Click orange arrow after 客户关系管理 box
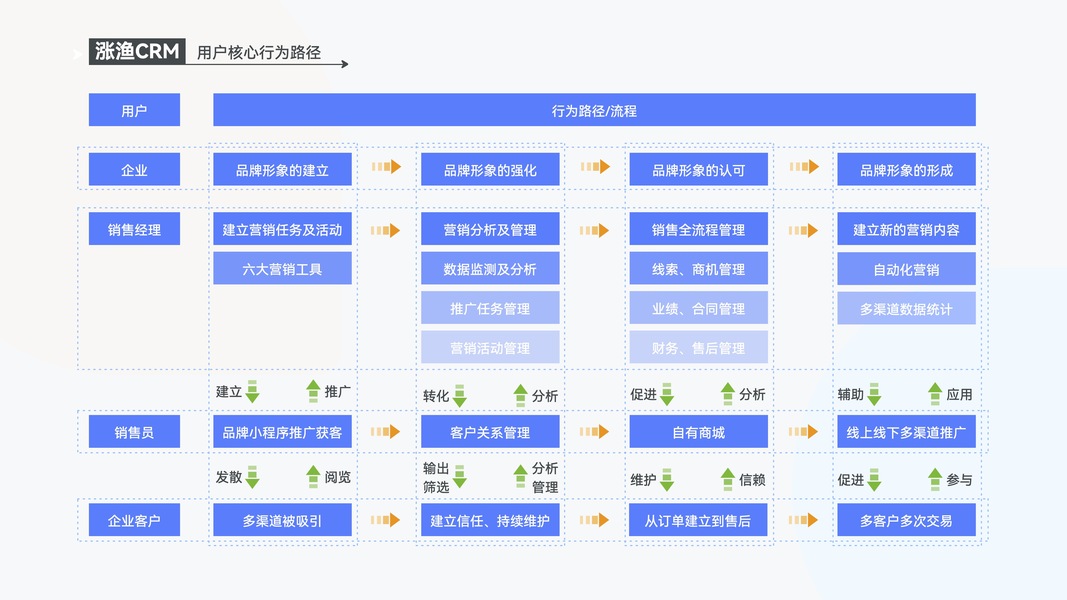Screen dimensions: 1067x600 [x=594, y=431]
